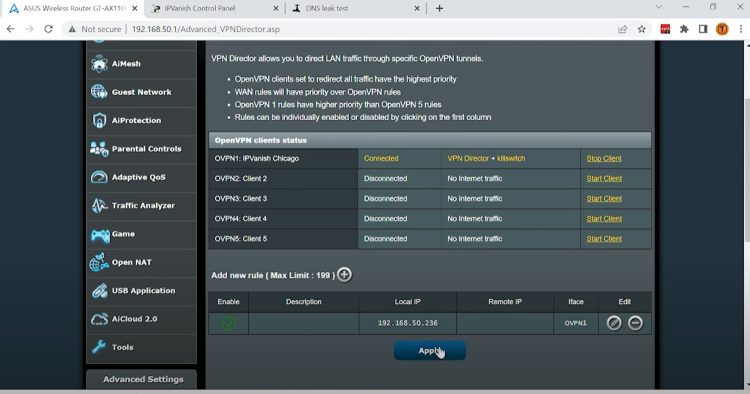Open the Chrome profile avatar

click(722, 29)
